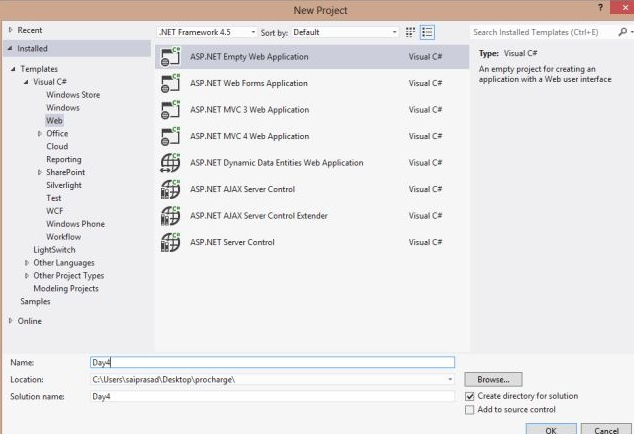
Task: Switch to small icons view
Action: point(410,32)
